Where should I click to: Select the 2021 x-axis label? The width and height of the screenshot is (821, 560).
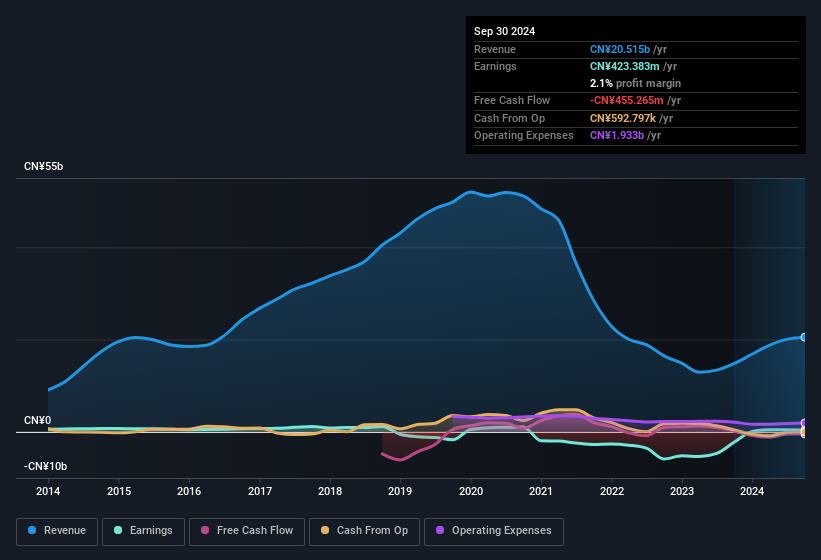click(x=541, y=491)
